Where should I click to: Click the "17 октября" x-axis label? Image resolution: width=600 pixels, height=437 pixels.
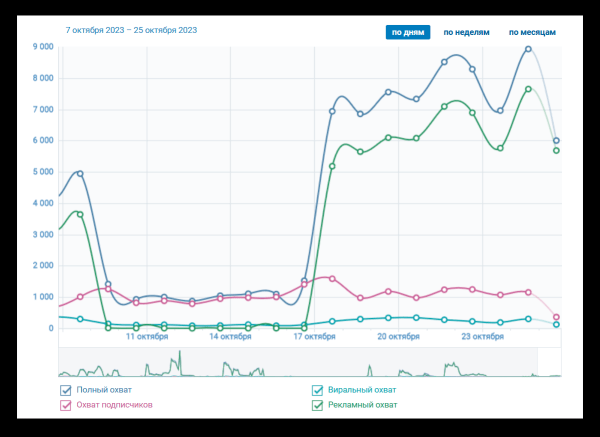(314, 337)
